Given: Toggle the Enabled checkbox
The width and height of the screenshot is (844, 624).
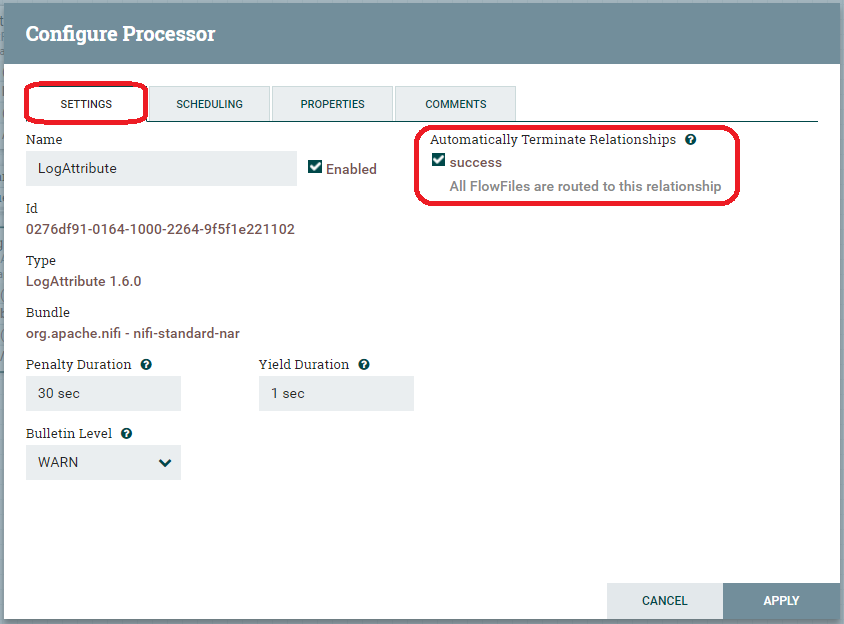Looking at the screenshot, I should point(315,168).
